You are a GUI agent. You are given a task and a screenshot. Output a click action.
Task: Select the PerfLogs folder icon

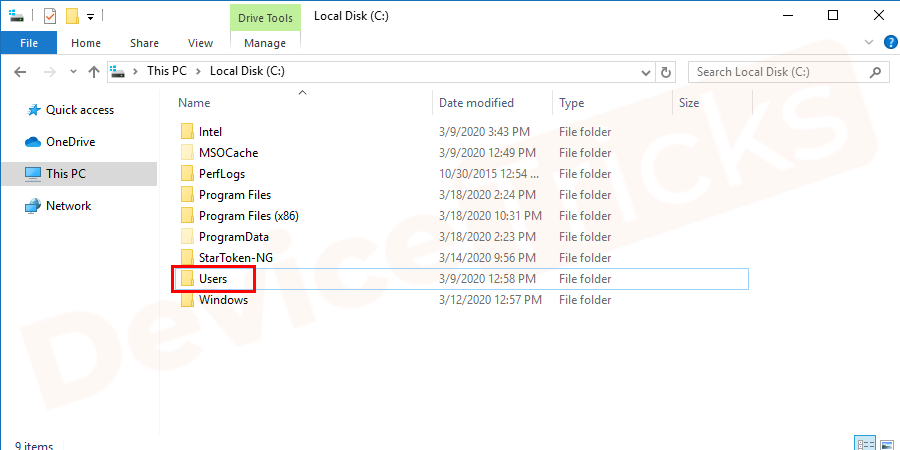(187, 174)
